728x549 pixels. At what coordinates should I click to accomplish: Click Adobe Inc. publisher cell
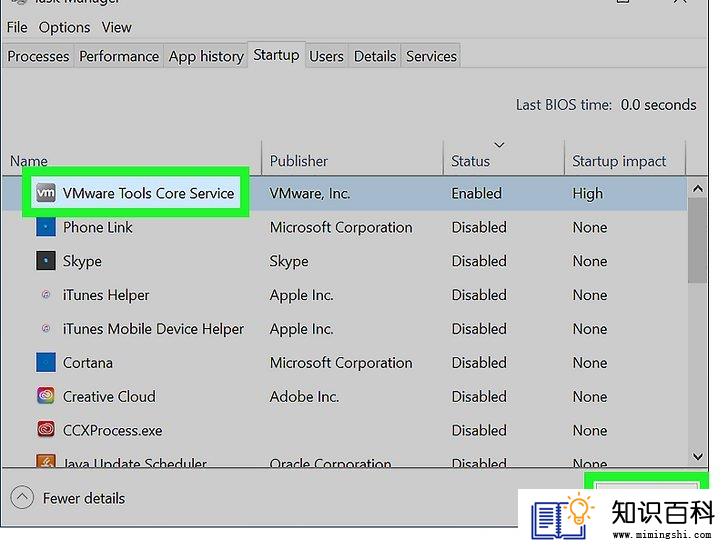pos(304,397)
